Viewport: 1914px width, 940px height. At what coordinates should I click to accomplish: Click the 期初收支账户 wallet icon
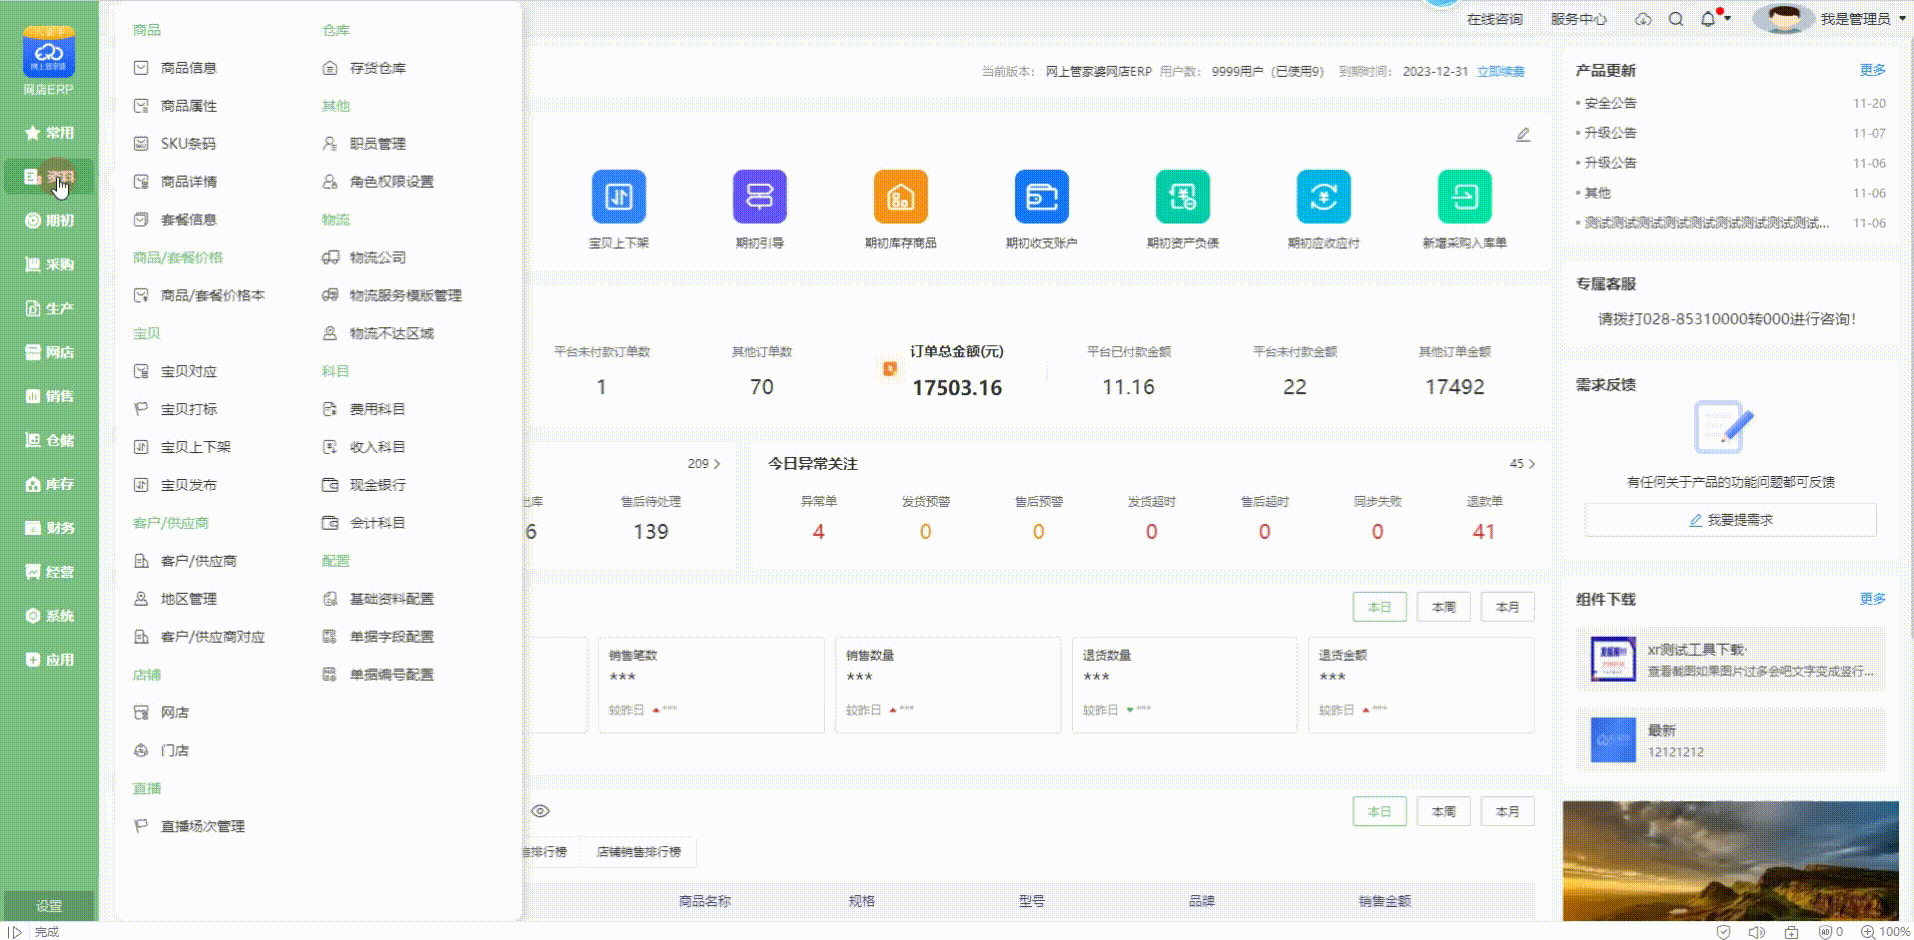(x=1041, y=197)
